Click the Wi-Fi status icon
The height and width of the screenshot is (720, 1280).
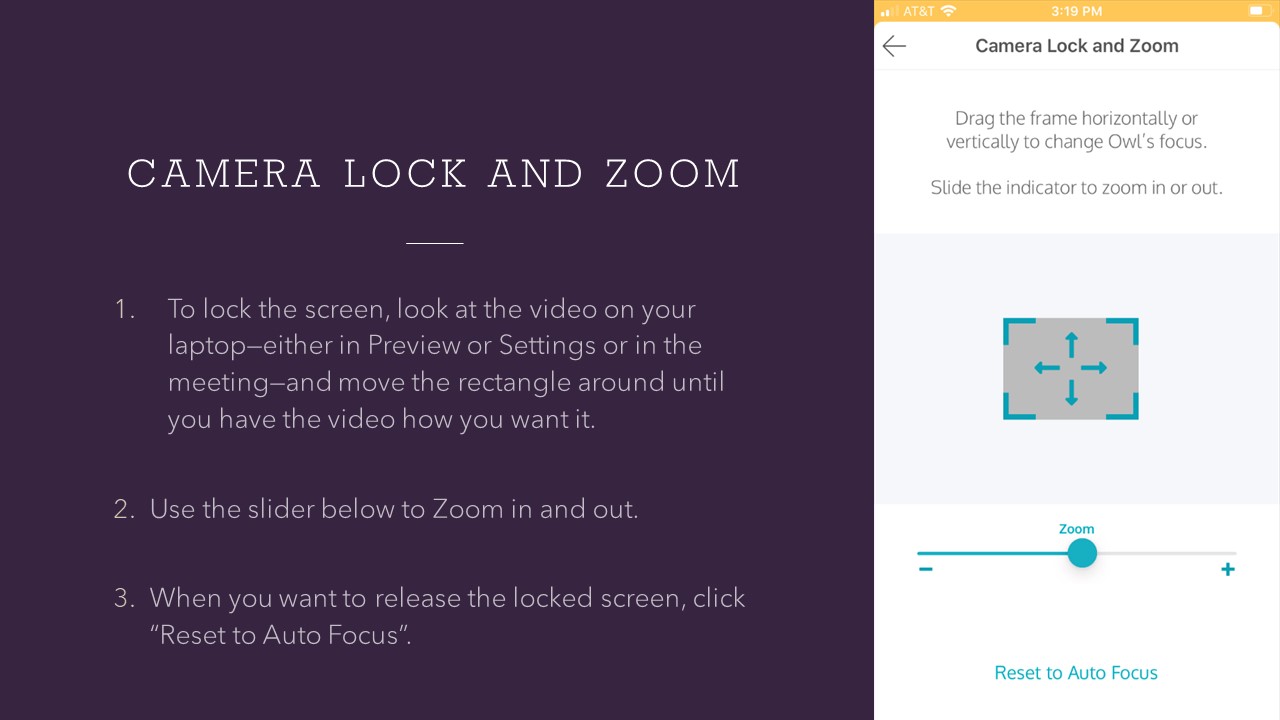pos(948,11)
